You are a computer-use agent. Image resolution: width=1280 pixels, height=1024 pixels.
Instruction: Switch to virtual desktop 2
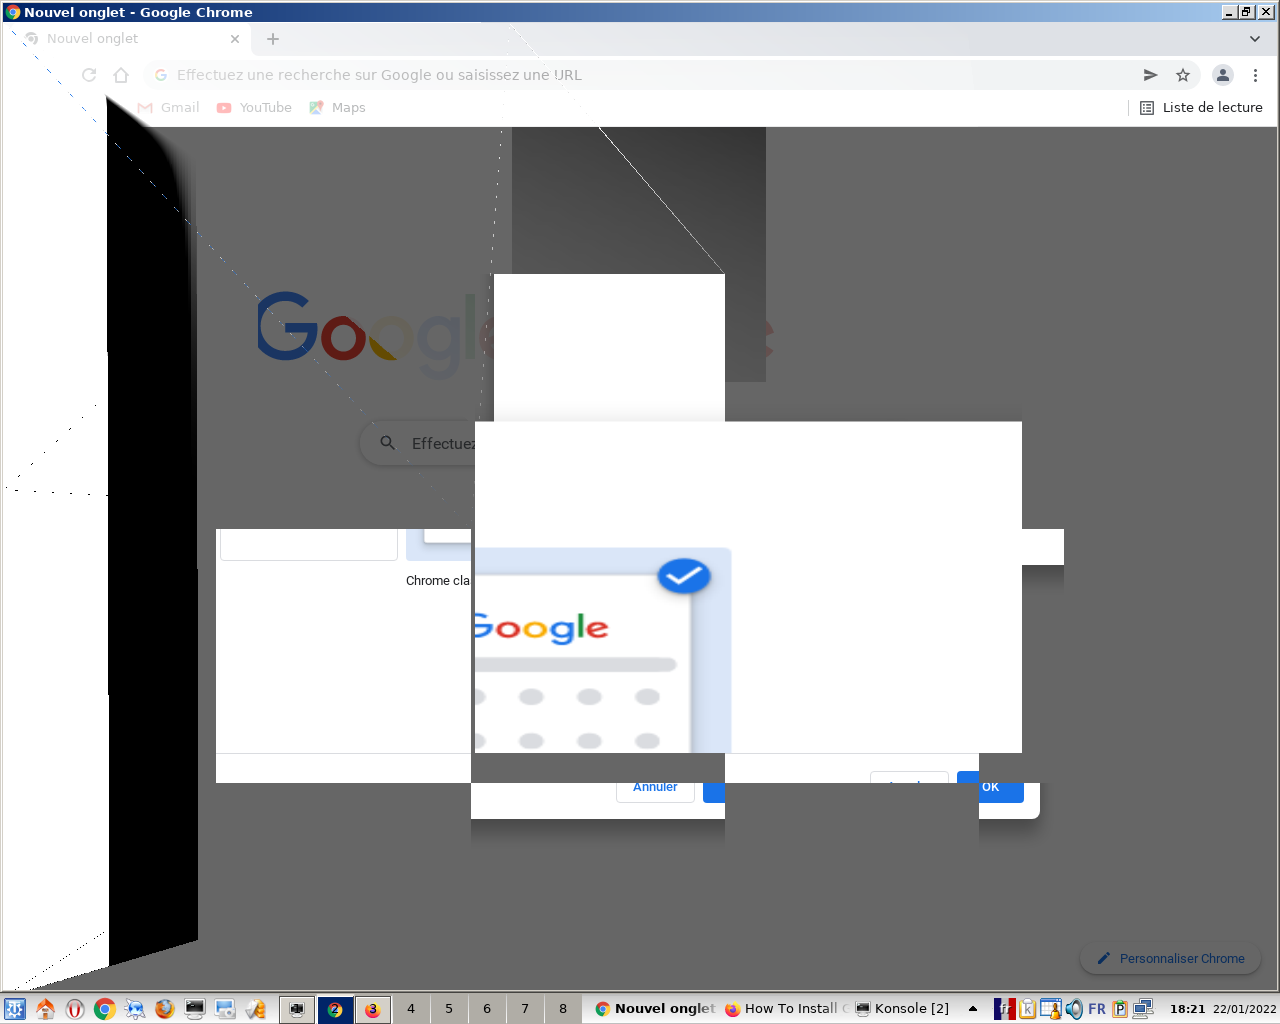(x=335, y=1009)
